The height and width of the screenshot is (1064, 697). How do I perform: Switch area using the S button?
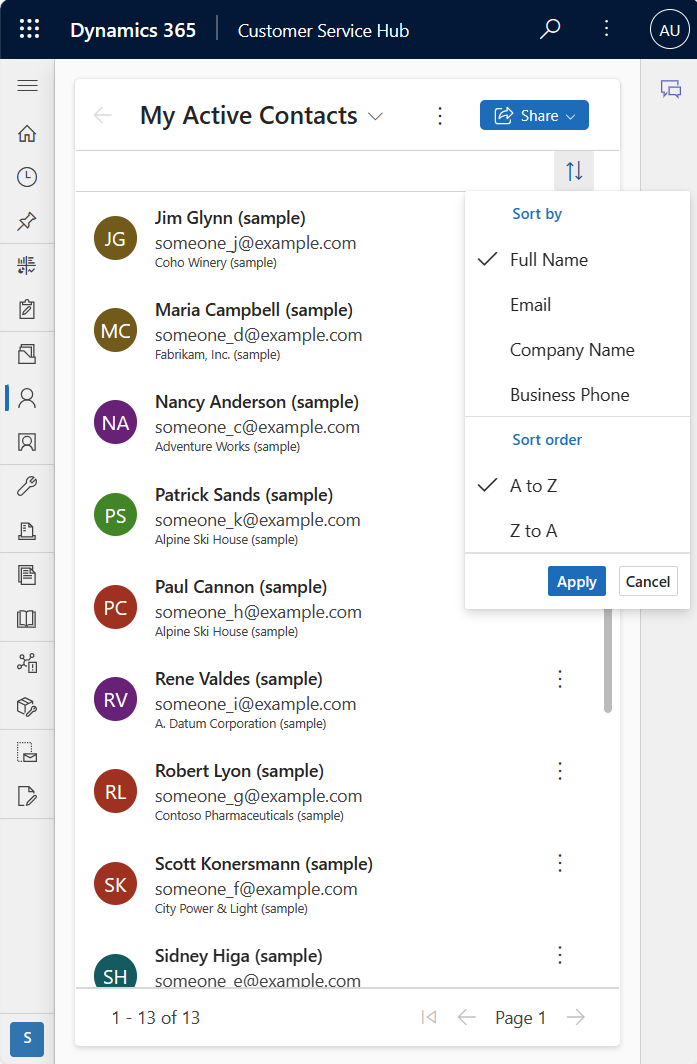pyautogui.click(x=27, y=1038)
